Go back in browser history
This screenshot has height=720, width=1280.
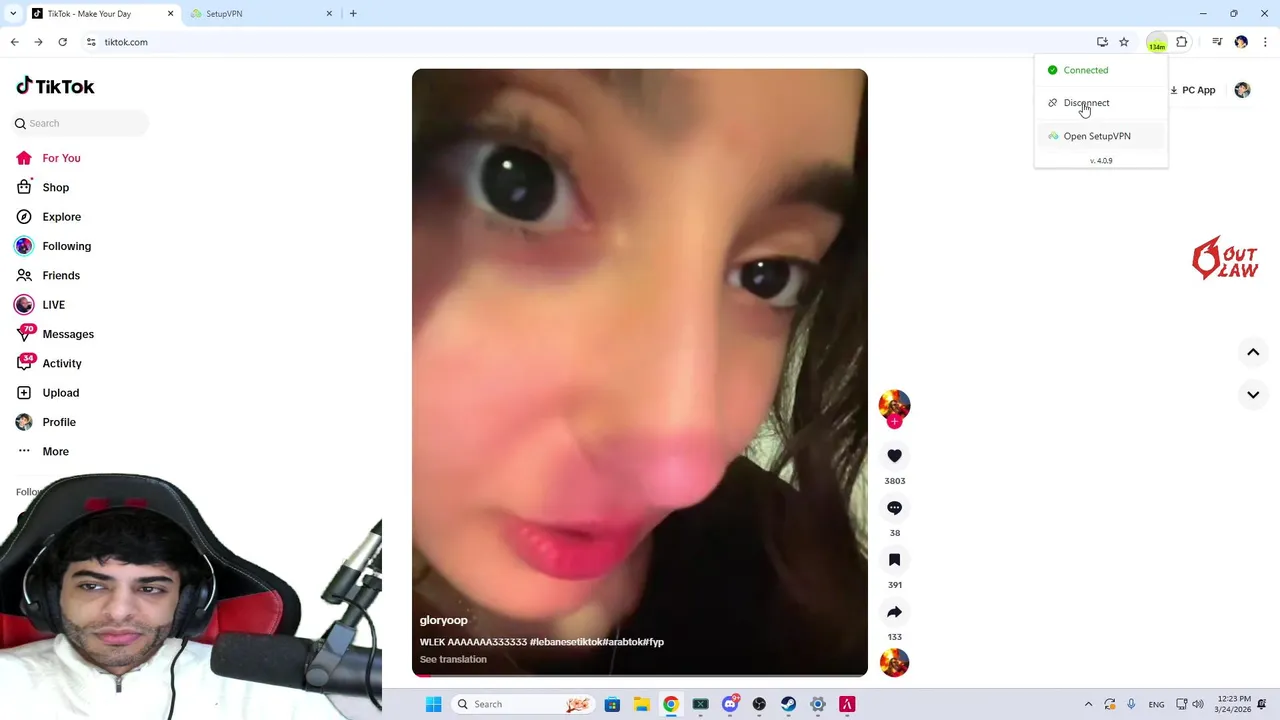coord(14,42)
